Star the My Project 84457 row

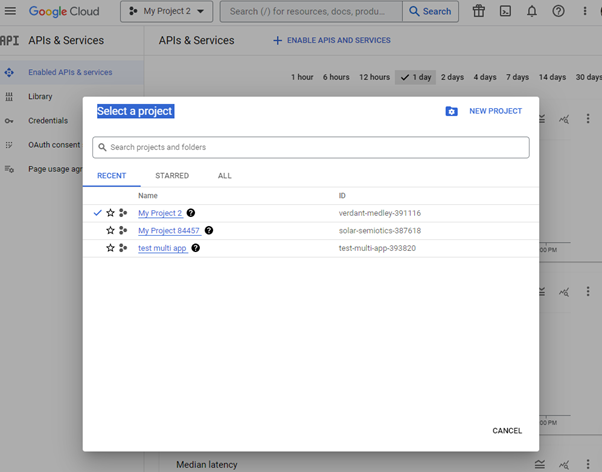(x=111, y=230)
